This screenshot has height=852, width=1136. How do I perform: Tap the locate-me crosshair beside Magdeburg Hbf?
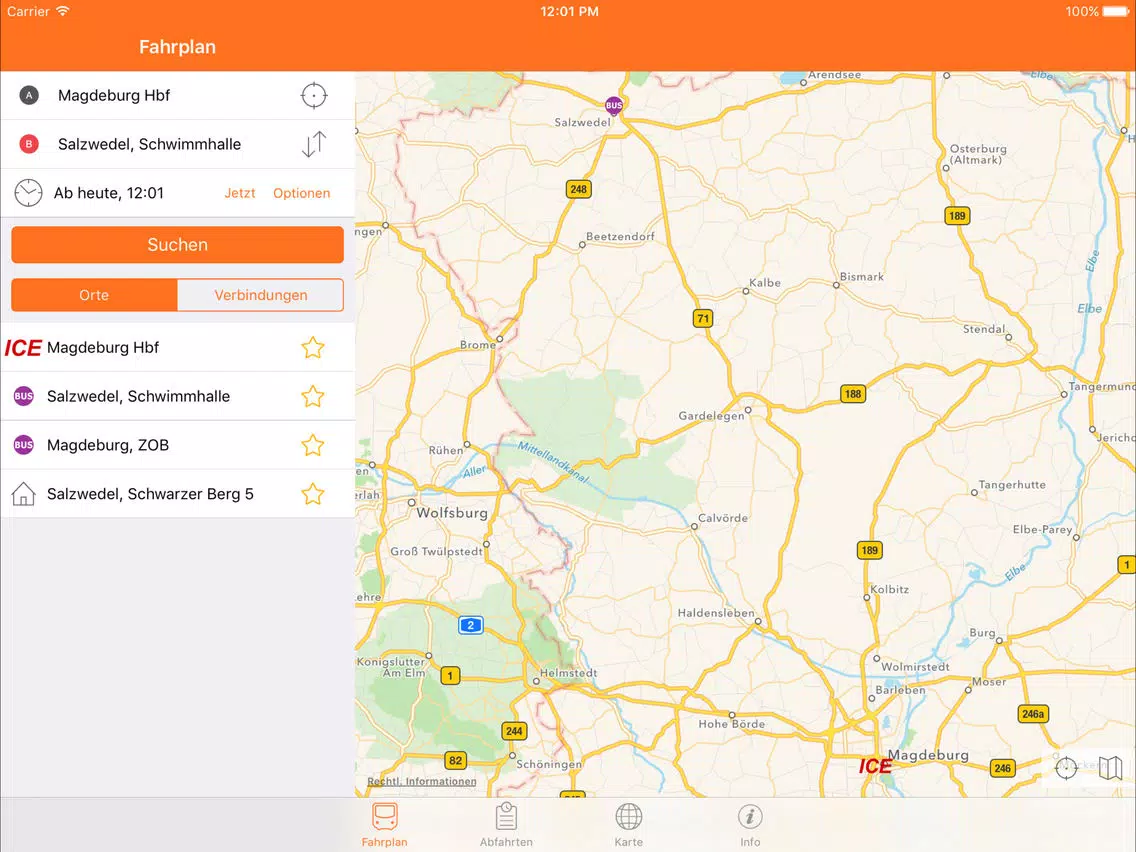[x=314, y=96]
